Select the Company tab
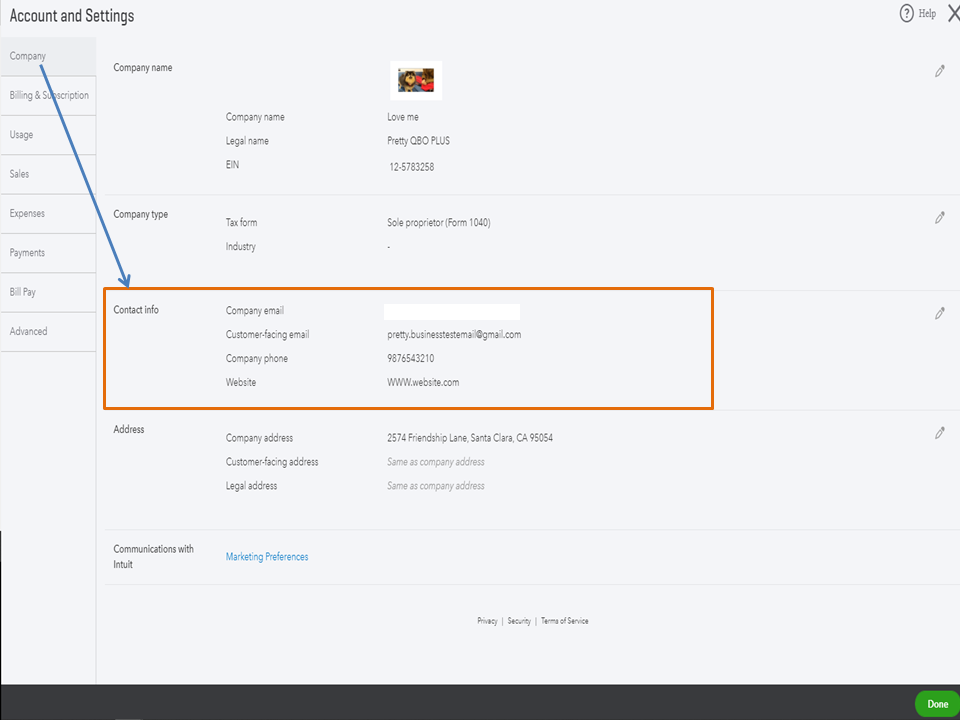960x720 pixels. pyautogui.click(x=28, y=56)
